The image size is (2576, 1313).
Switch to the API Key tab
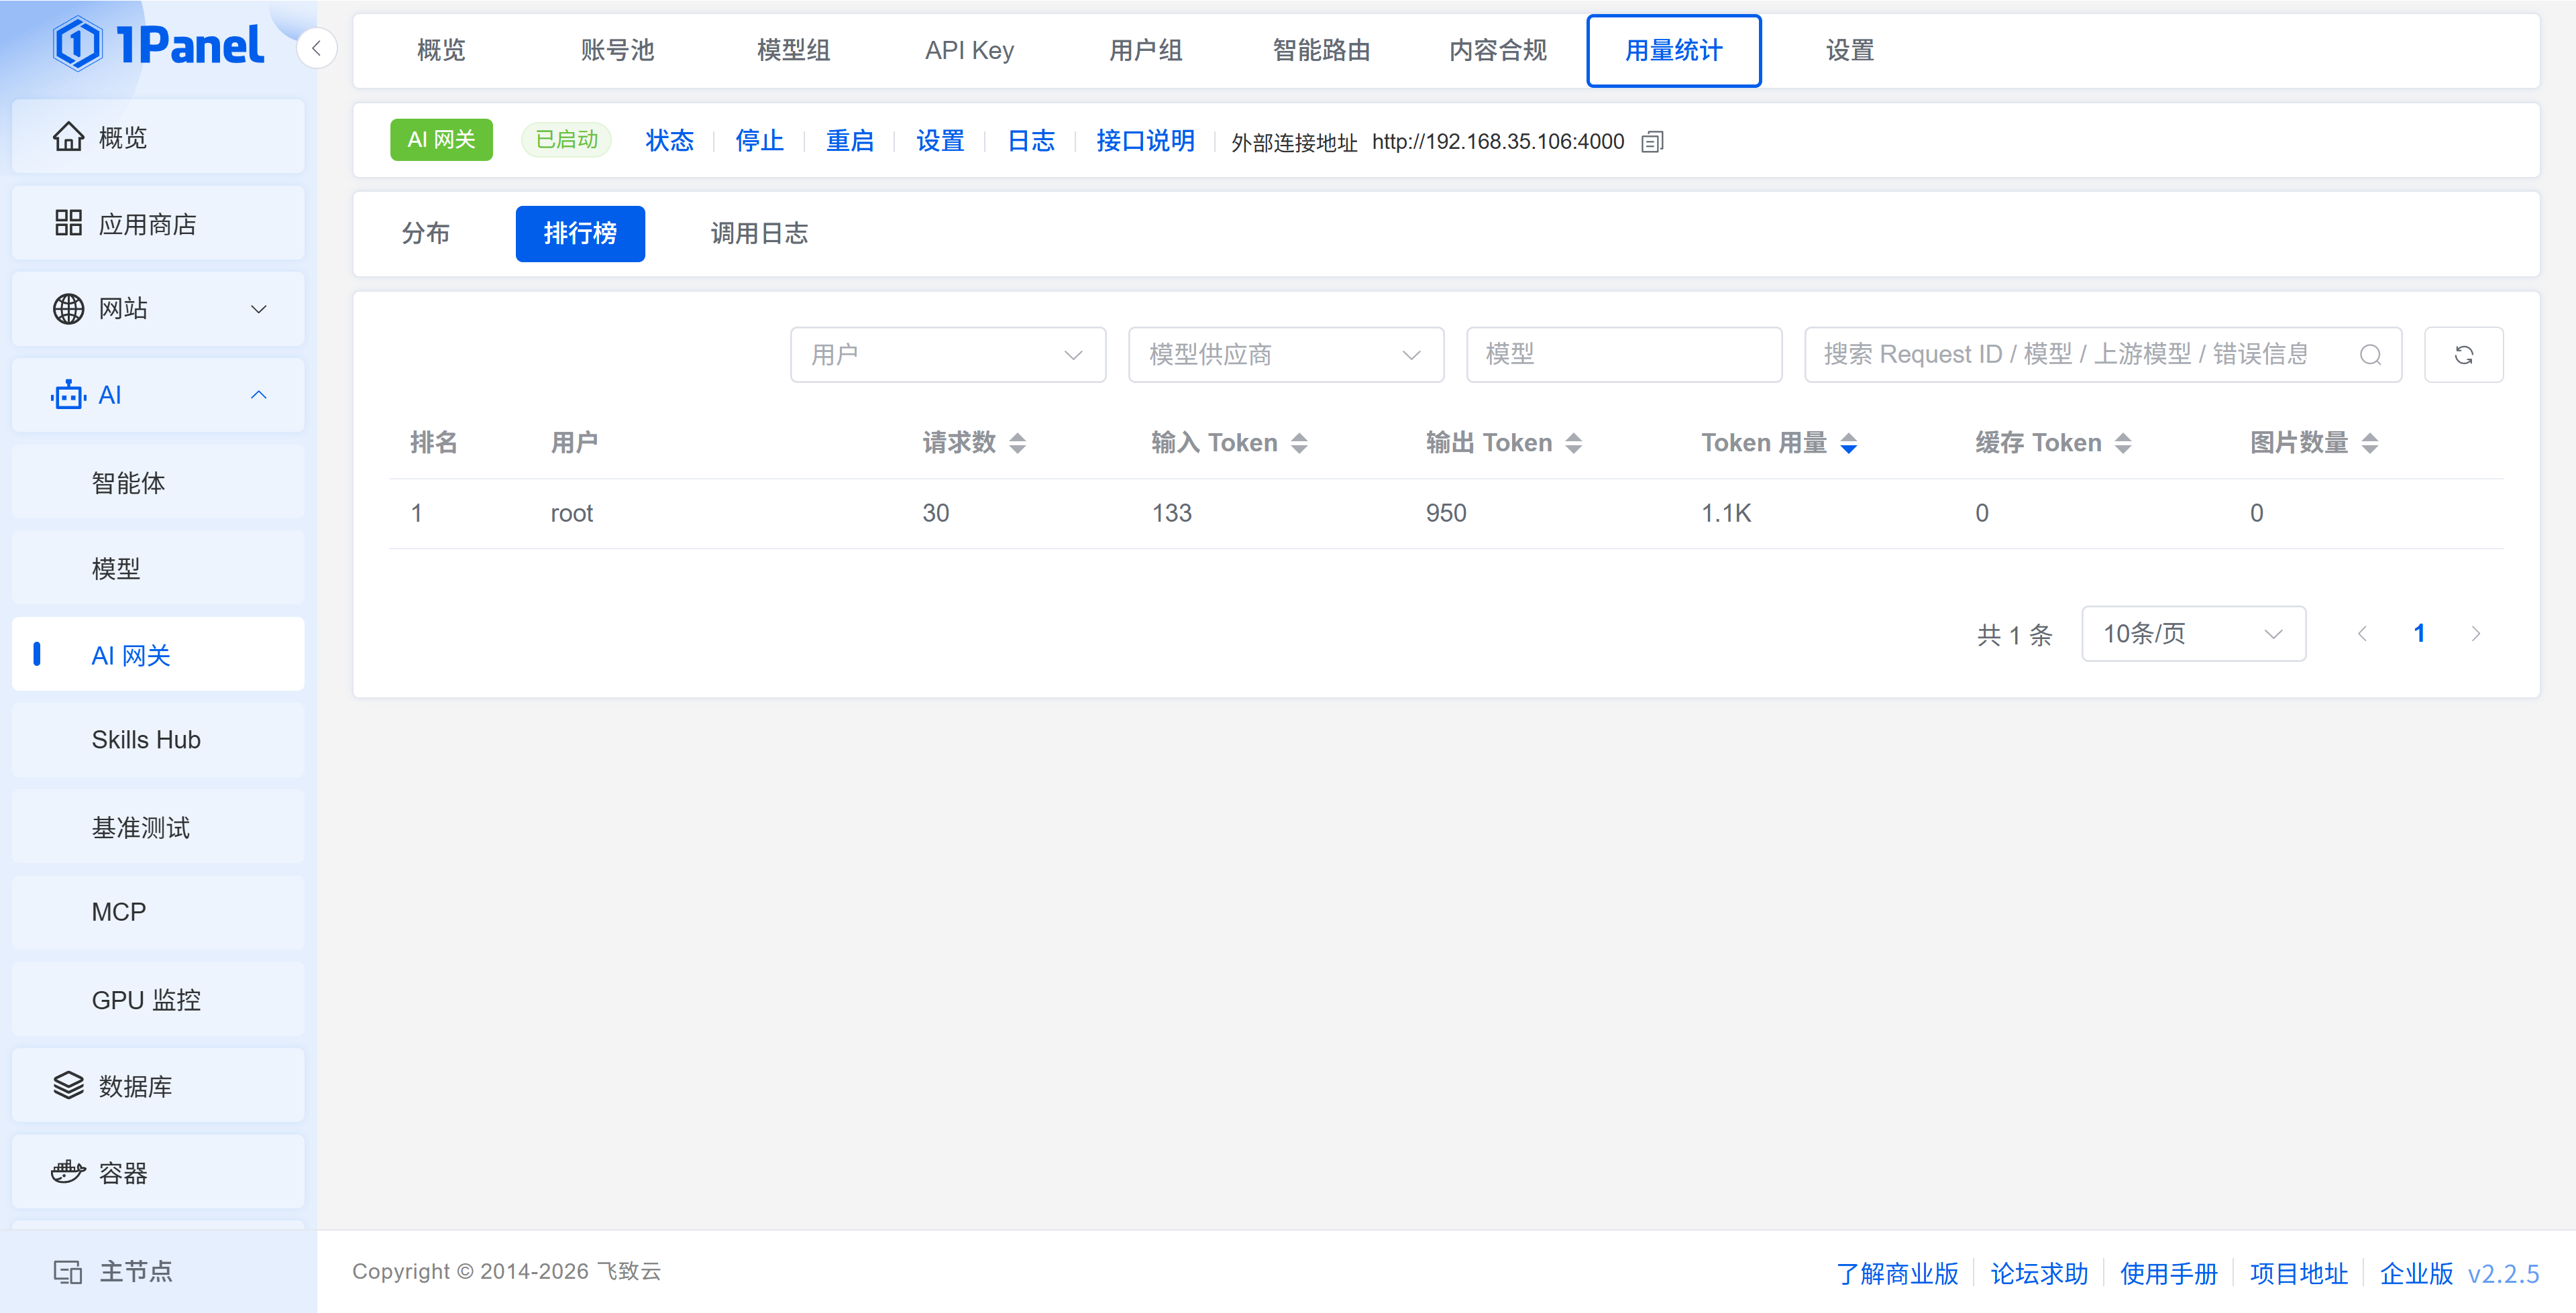tap(969, 50)
